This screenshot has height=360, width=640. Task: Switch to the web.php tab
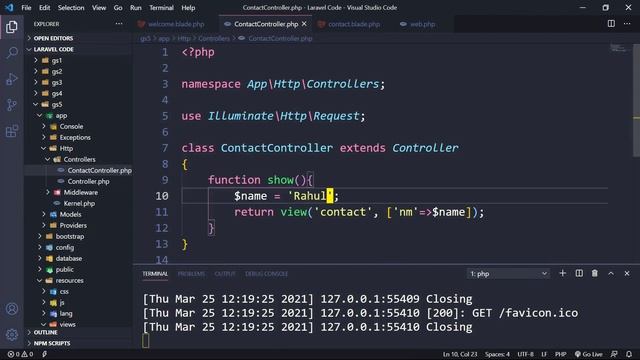(422, 24)
